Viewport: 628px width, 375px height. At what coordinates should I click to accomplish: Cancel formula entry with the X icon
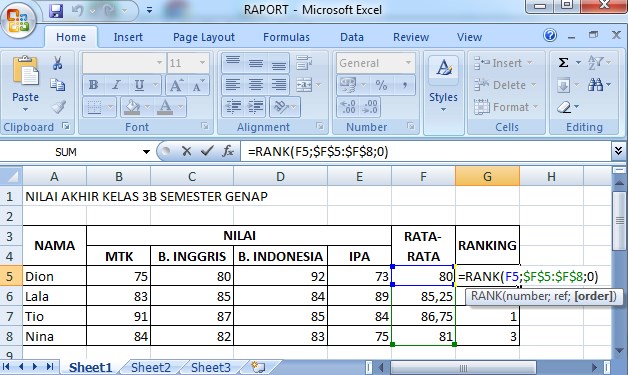[x=186, y=151]
